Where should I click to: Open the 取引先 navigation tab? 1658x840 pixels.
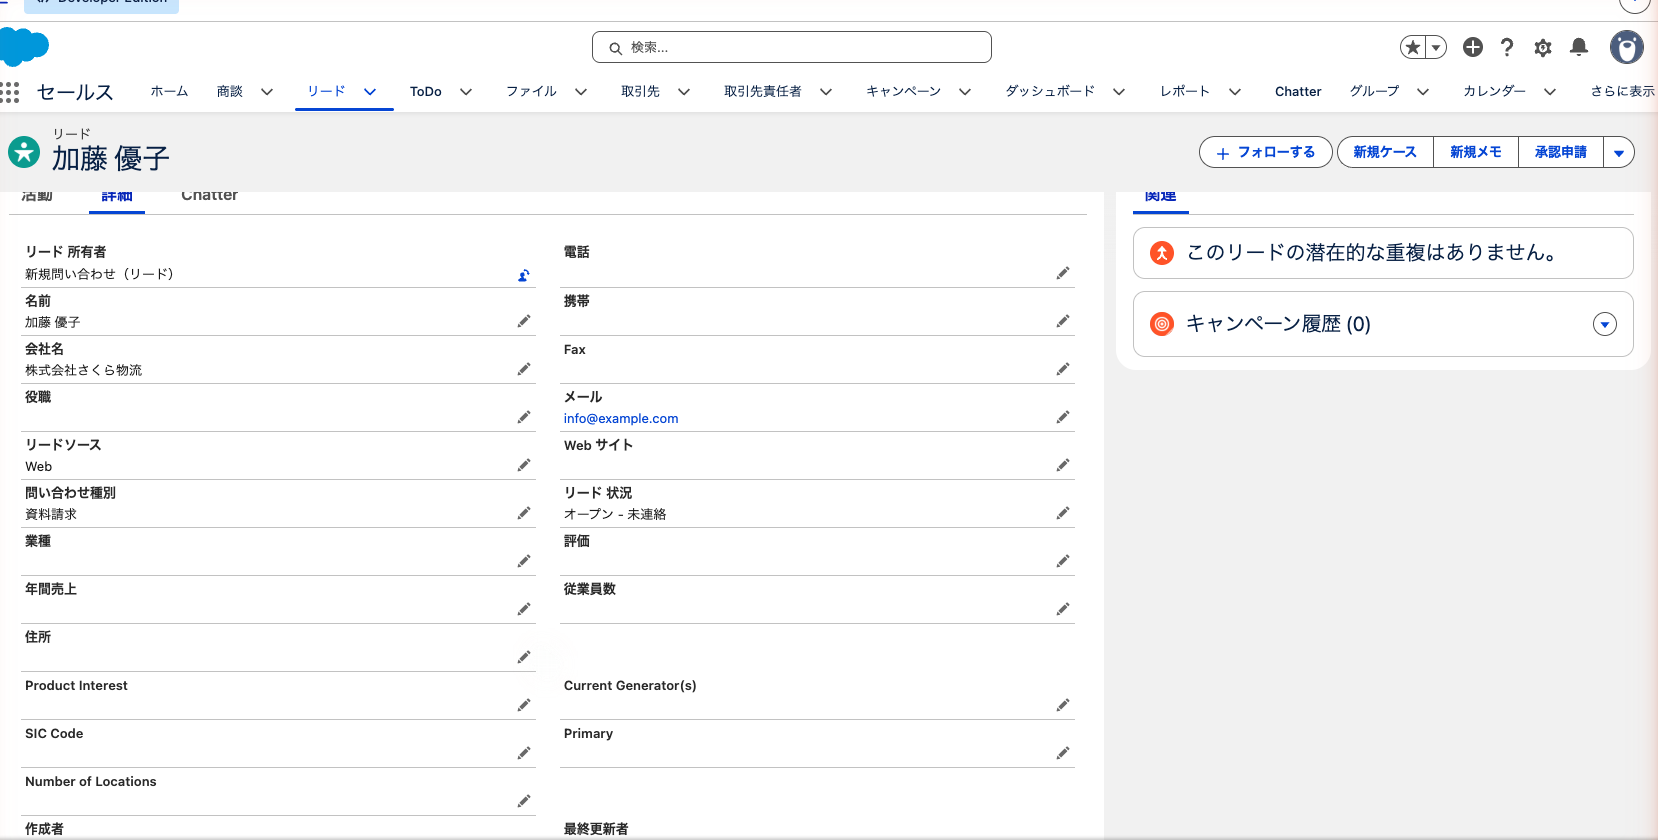(640, 91)
